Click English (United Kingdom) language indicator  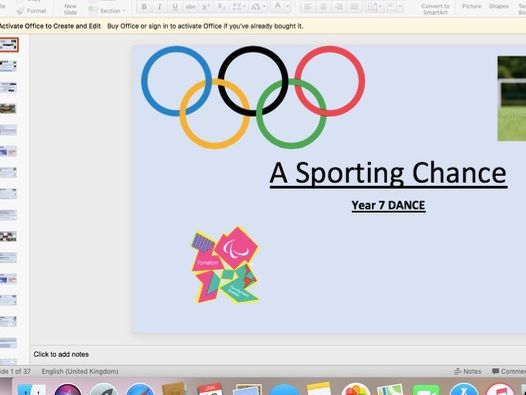tap(80, 371)
